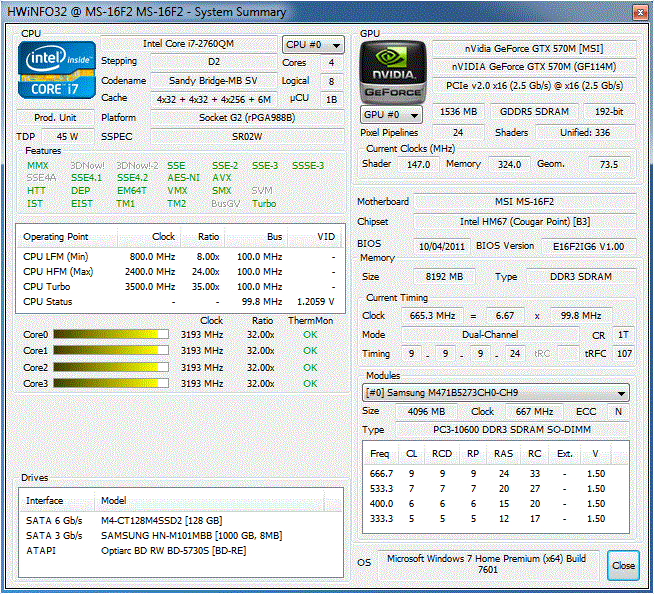Click the drives Interface column header
The width and height of the screenshot is (654, 594).
tap(57, 500)
